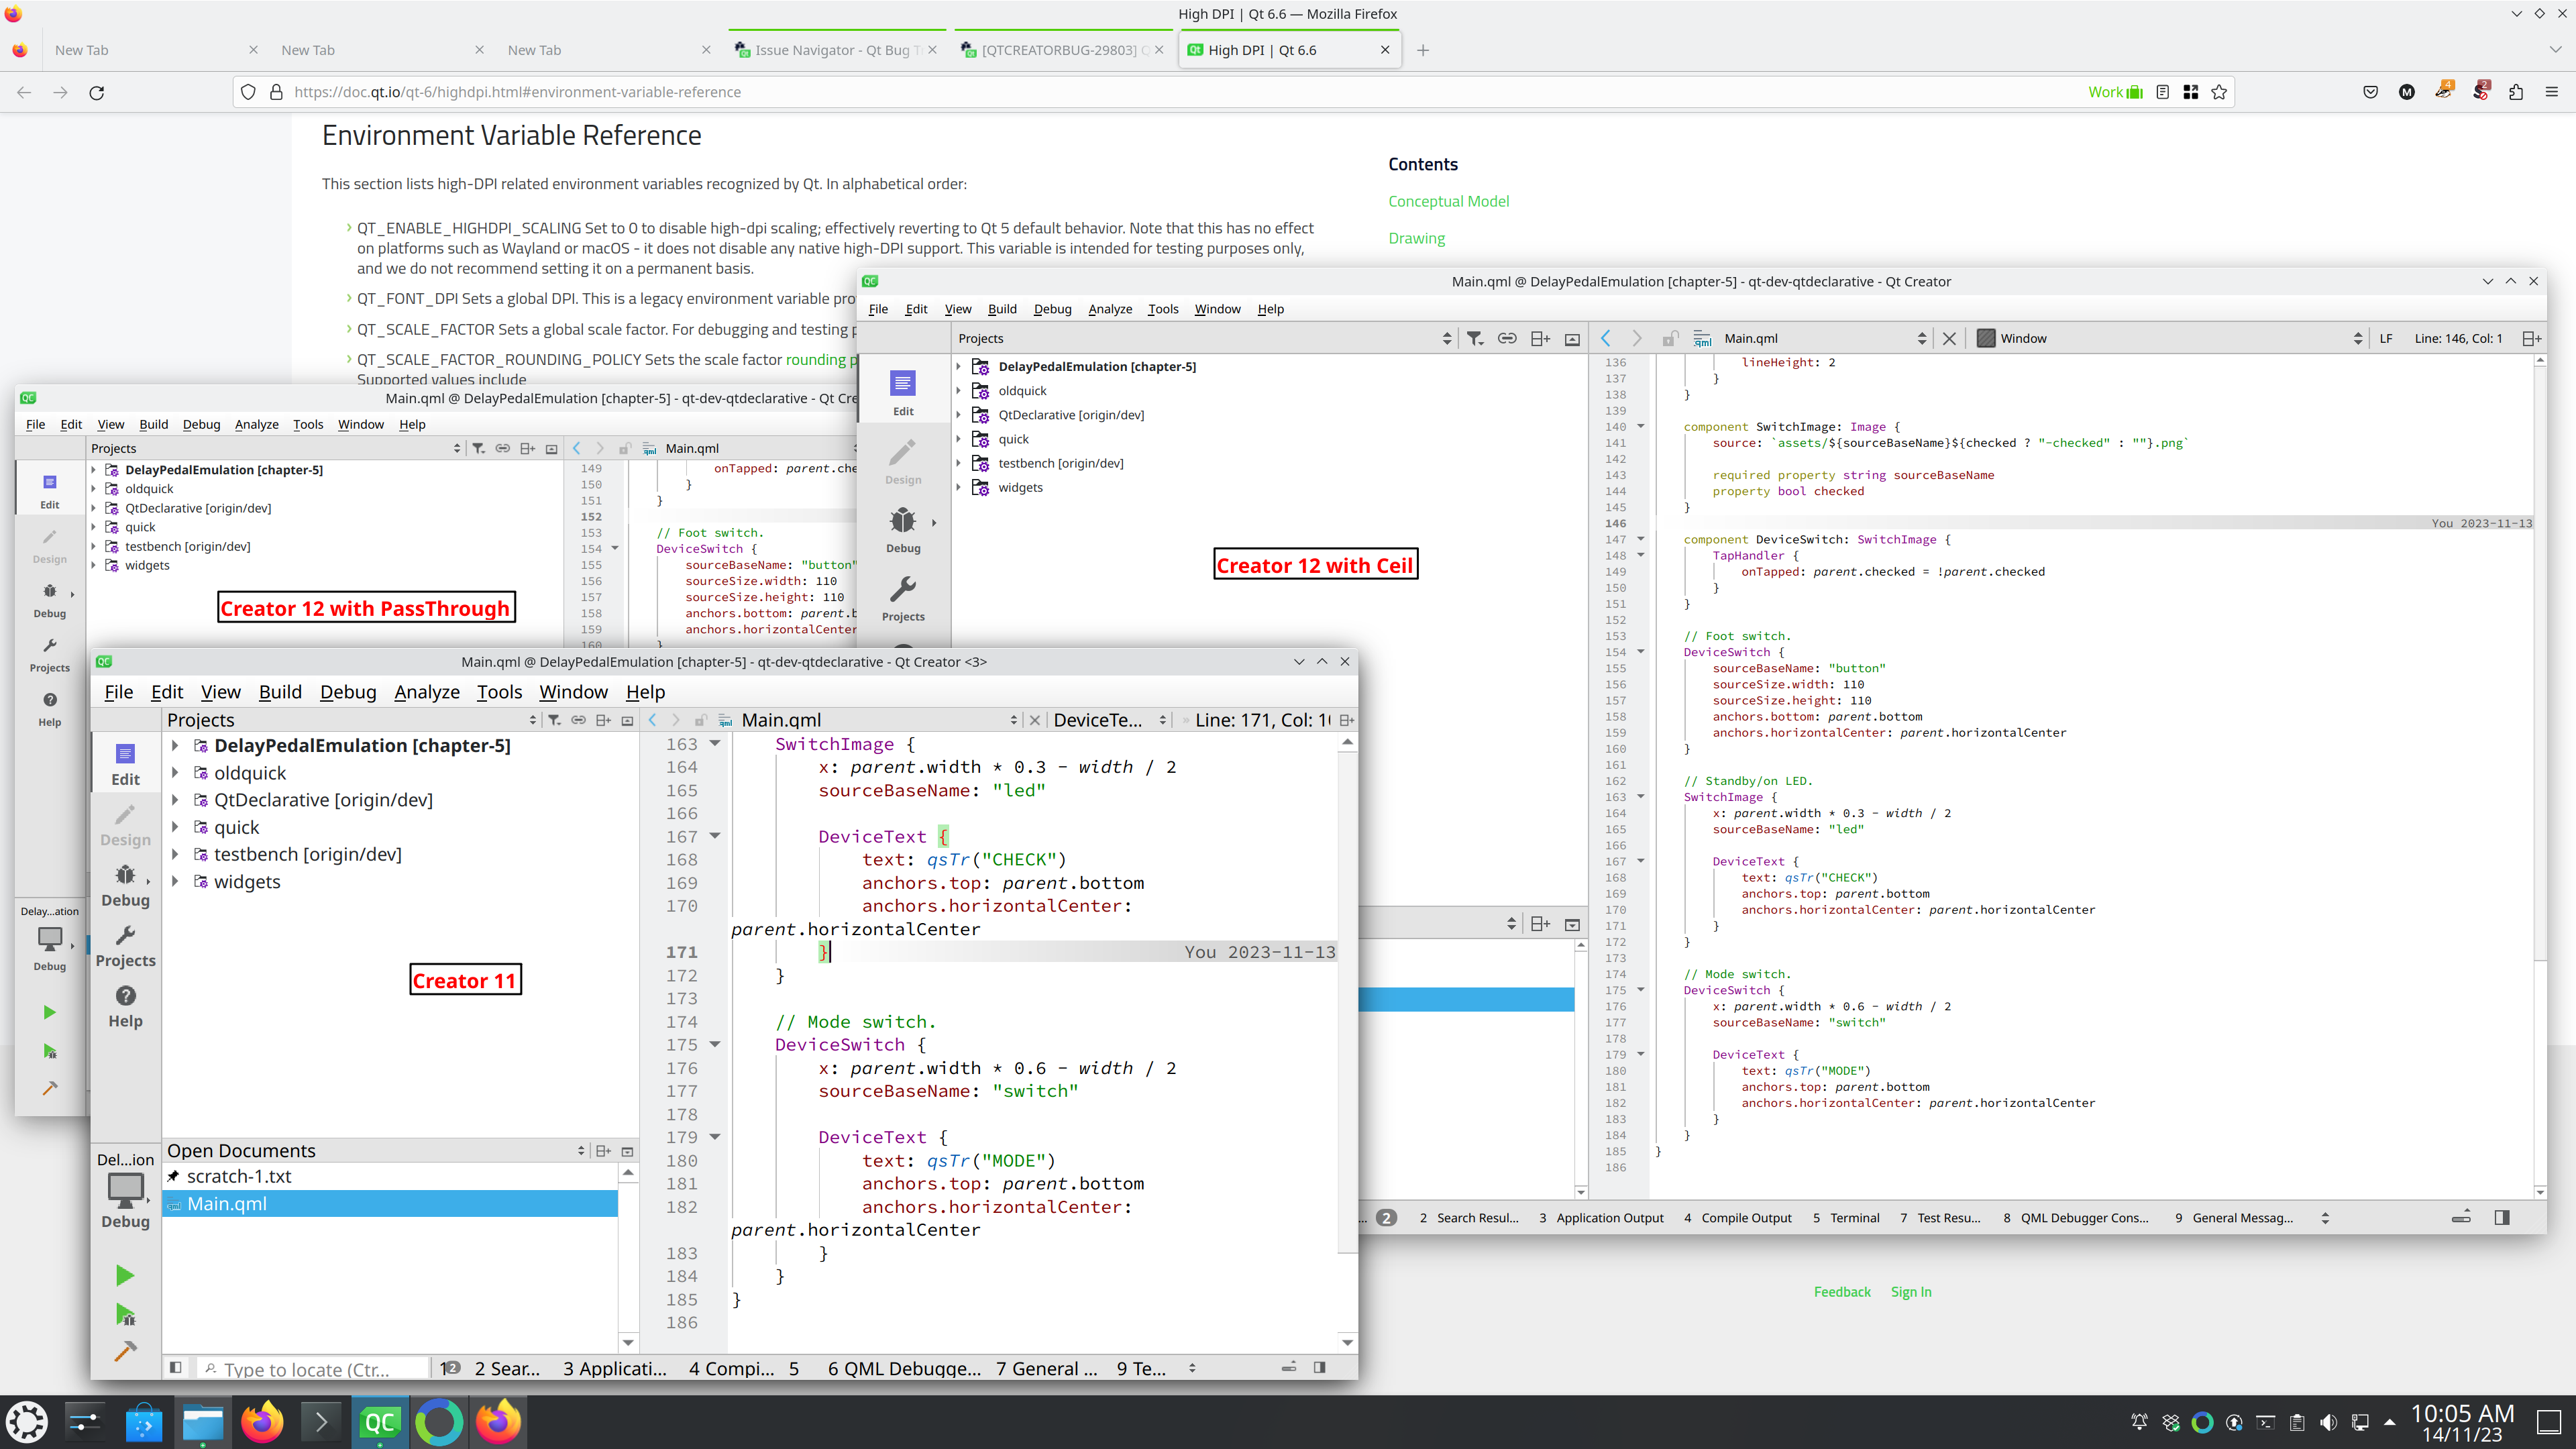This screenshot has height=1449, width=2576.
Task: Open Debug mode in Creator 12 Ceil window
Action: [x=903, y=530]
